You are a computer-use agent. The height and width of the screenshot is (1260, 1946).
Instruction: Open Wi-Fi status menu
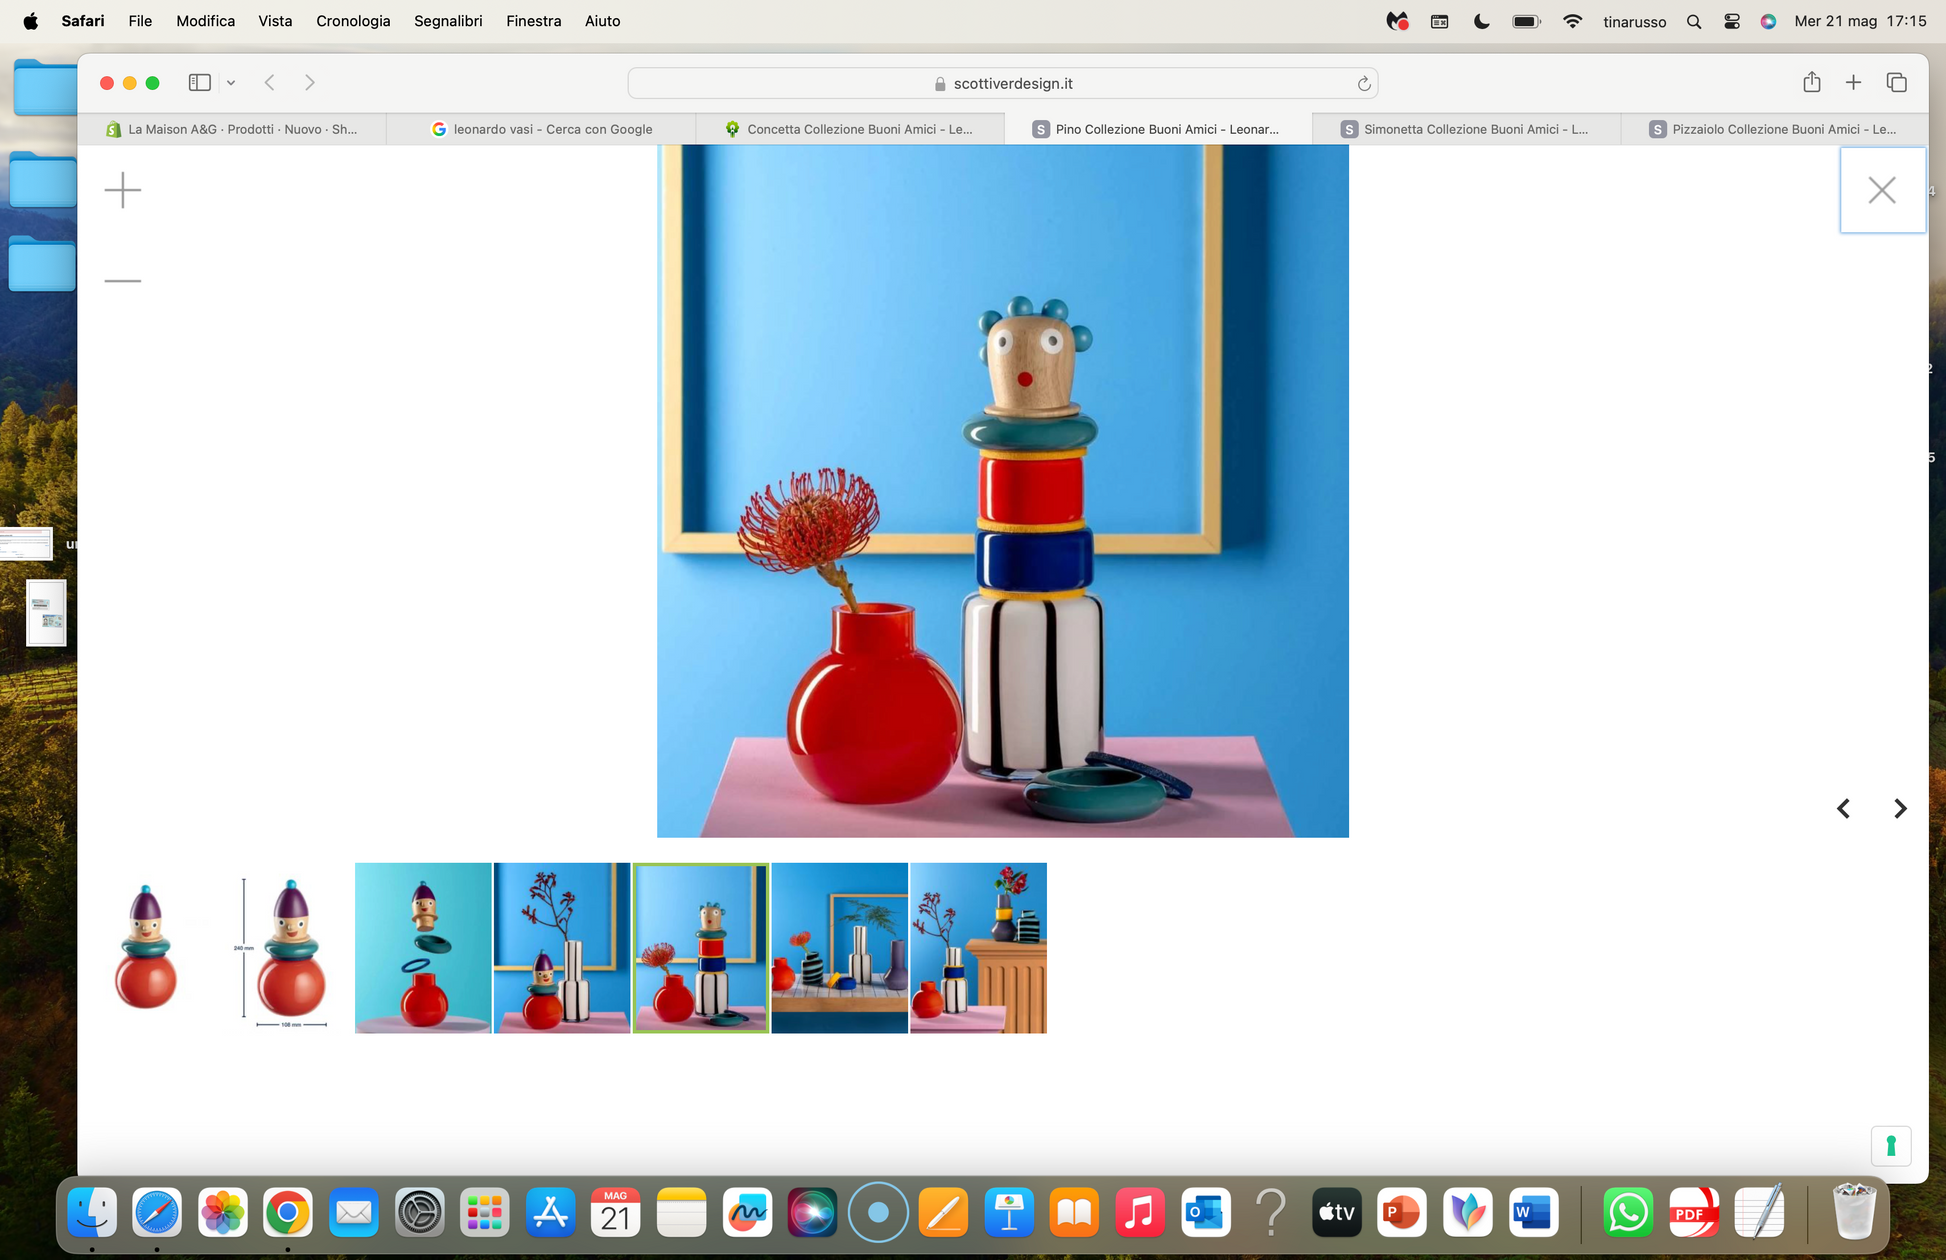tap(1572, 21)
